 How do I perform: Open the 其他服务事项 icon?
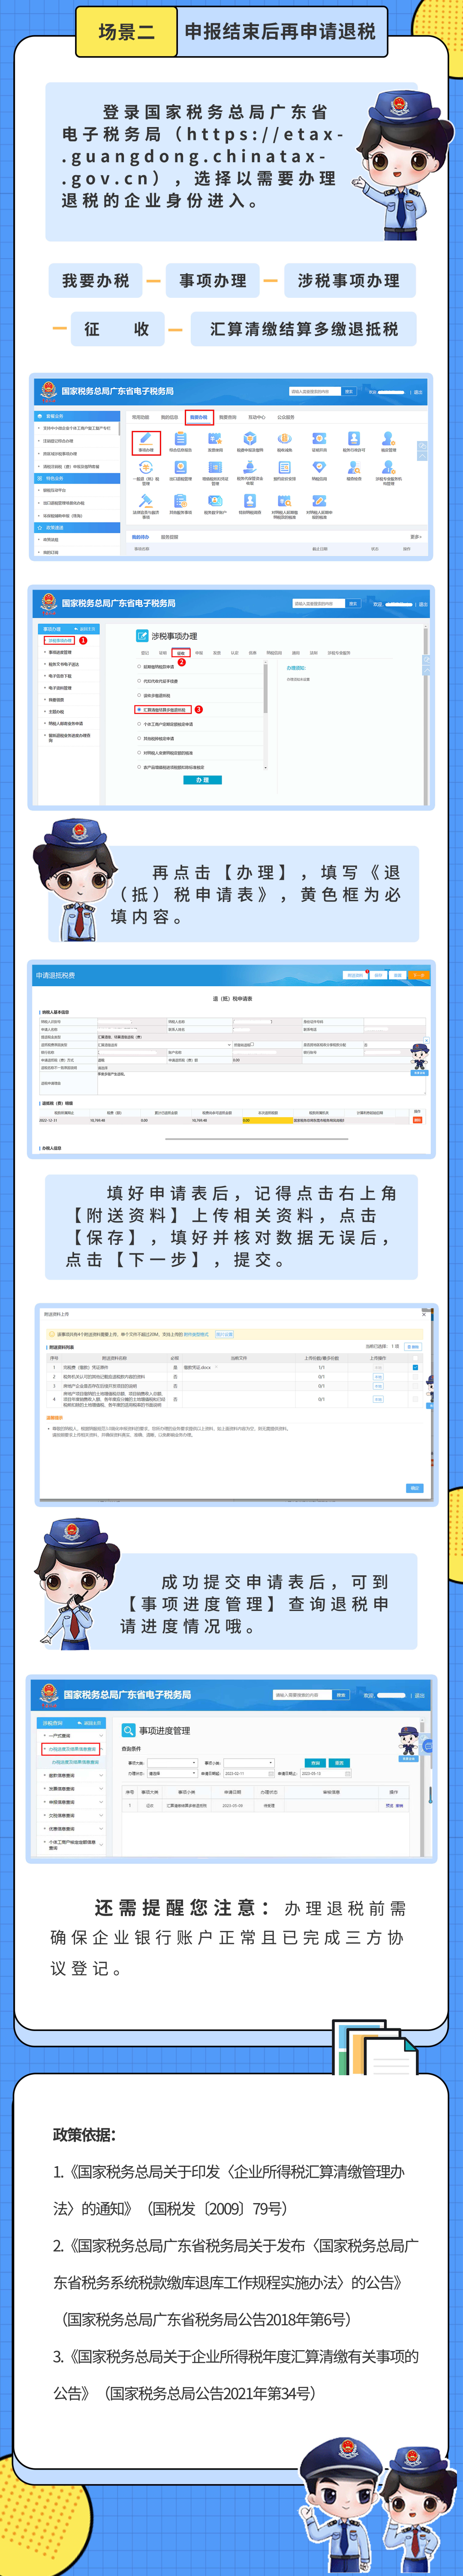[x=180, y=502]
